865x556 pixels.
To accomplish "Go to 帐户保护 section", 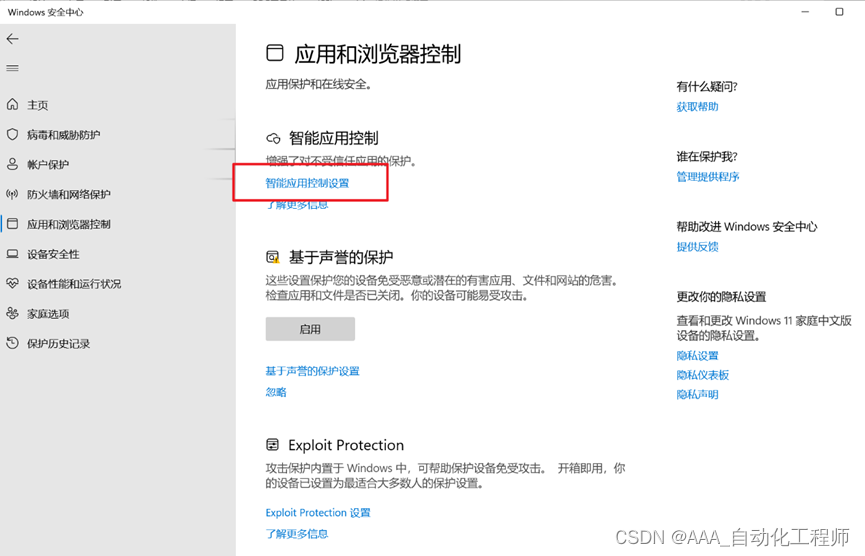I will [48, 164].
